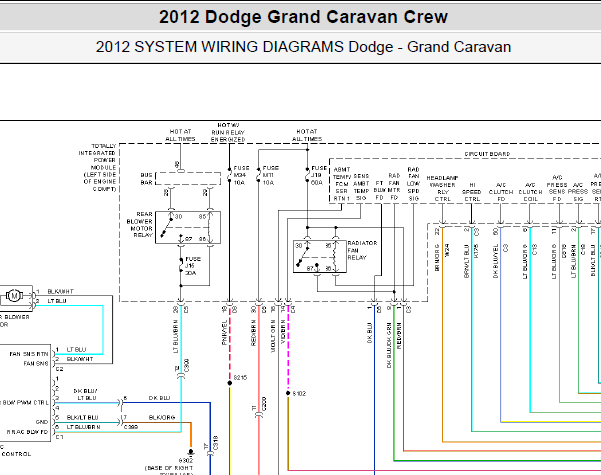Click the "FAN SNS RTN" pin label
This screenshot has height=475, width=601.
(29, 354)
